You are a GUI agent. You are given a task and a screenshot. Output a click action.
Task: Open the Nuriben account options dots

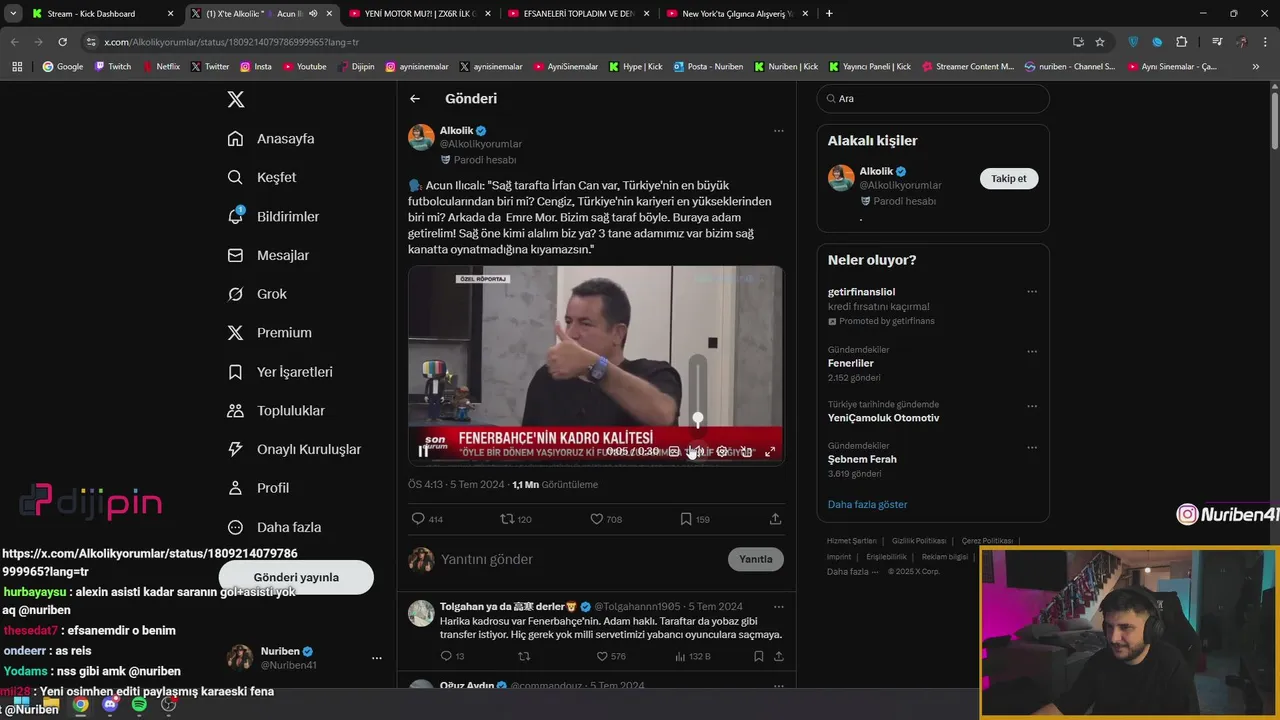(x=377, y=658)
